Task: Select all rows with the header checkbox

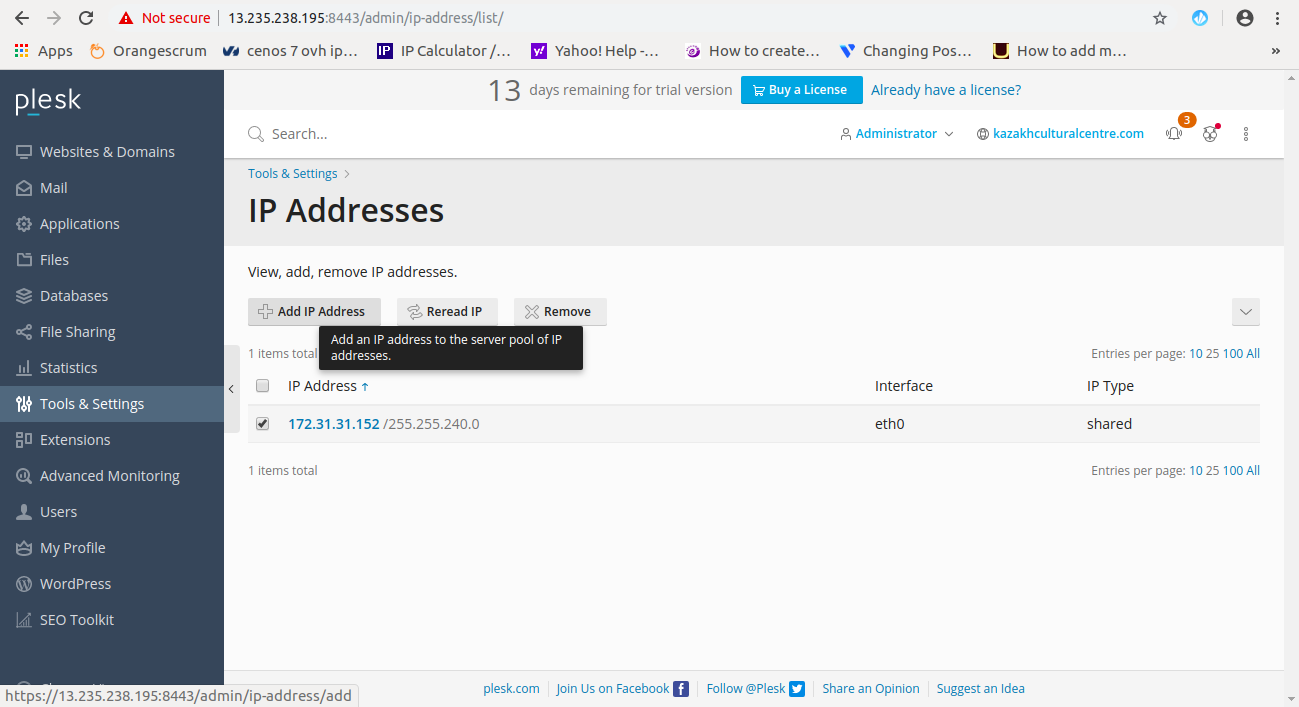Action: (x=263, y=386)
